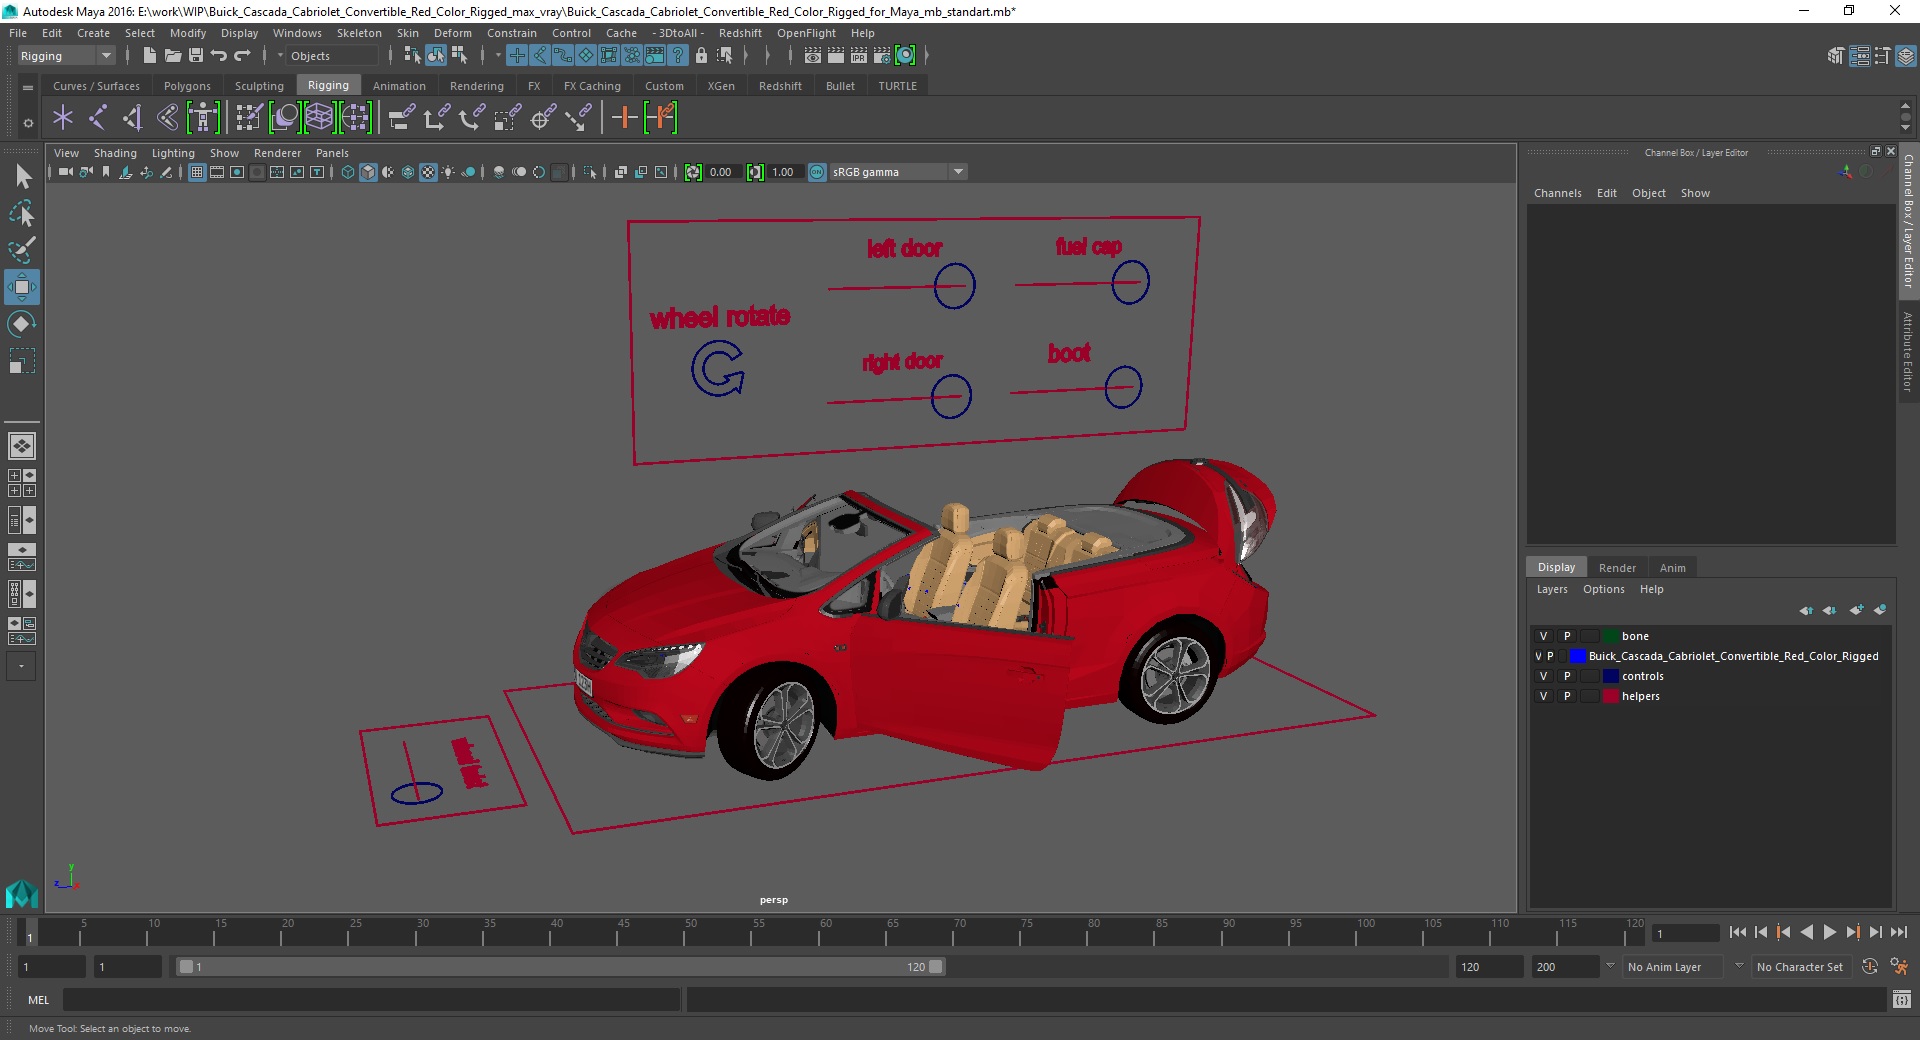
Task: Toggle visibility V of the helpers layer
Action: pos(1543,696)
